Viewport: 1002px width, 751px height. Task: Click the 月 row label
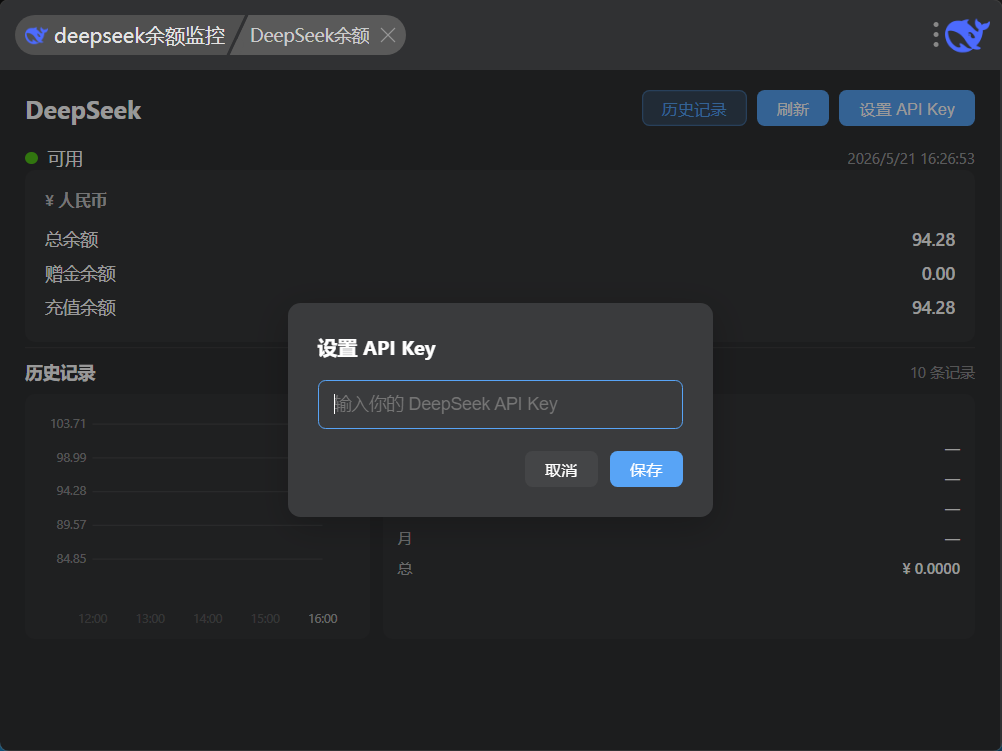point(405,539)
